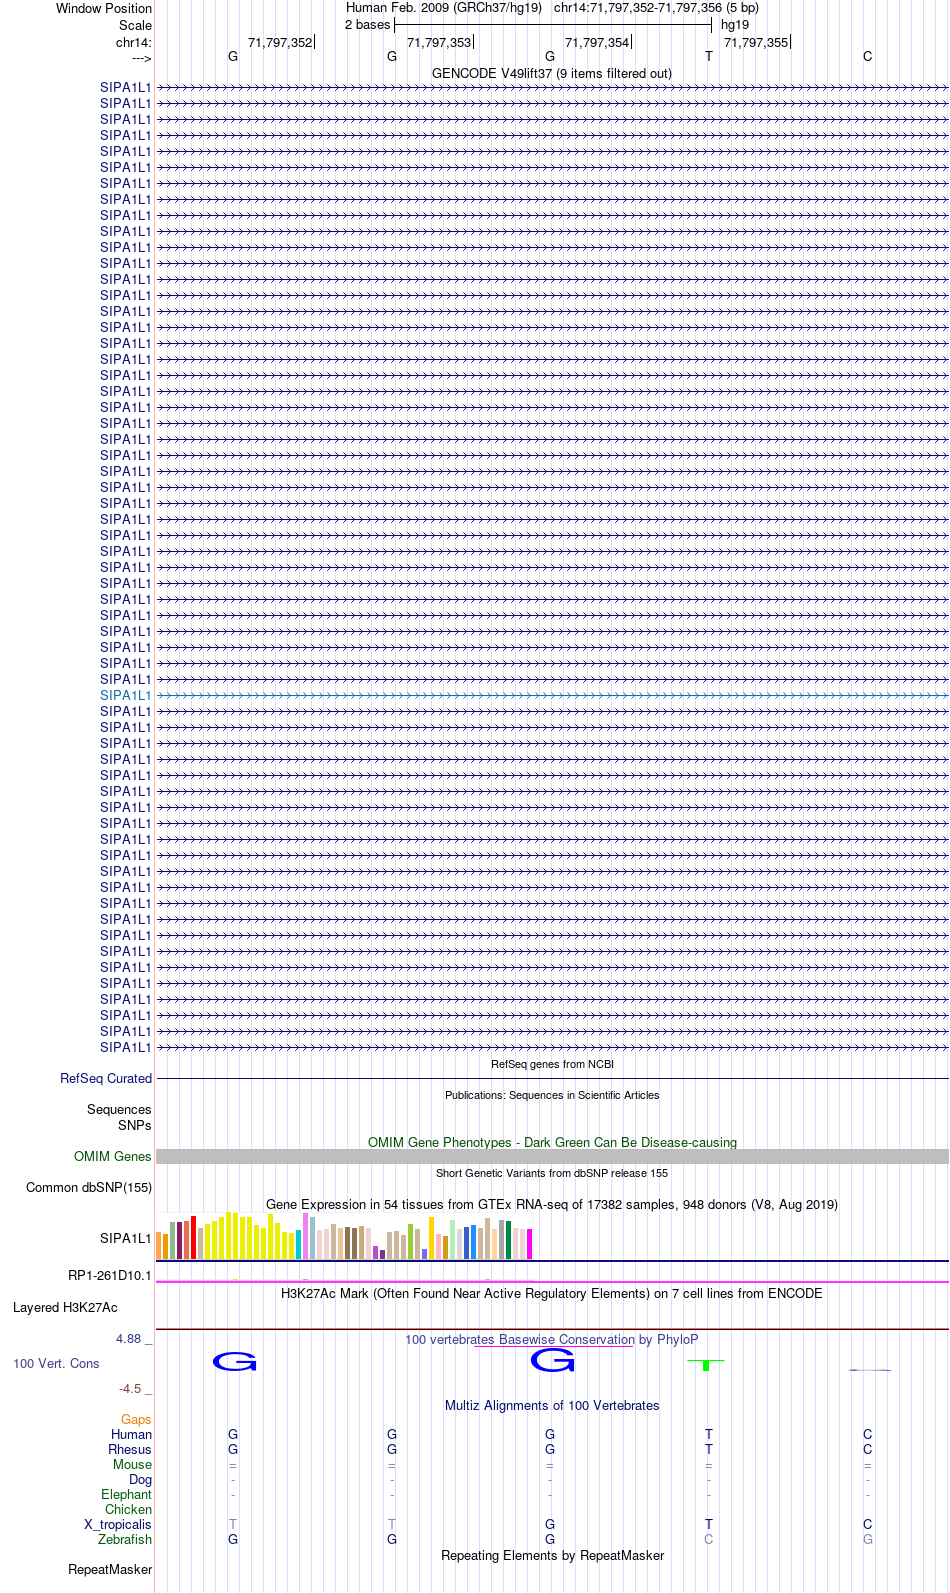Click the 'RefSeq genes from NCBI' title
The width and height of the screenshot is (950, 1593).
pos(552,1064)
